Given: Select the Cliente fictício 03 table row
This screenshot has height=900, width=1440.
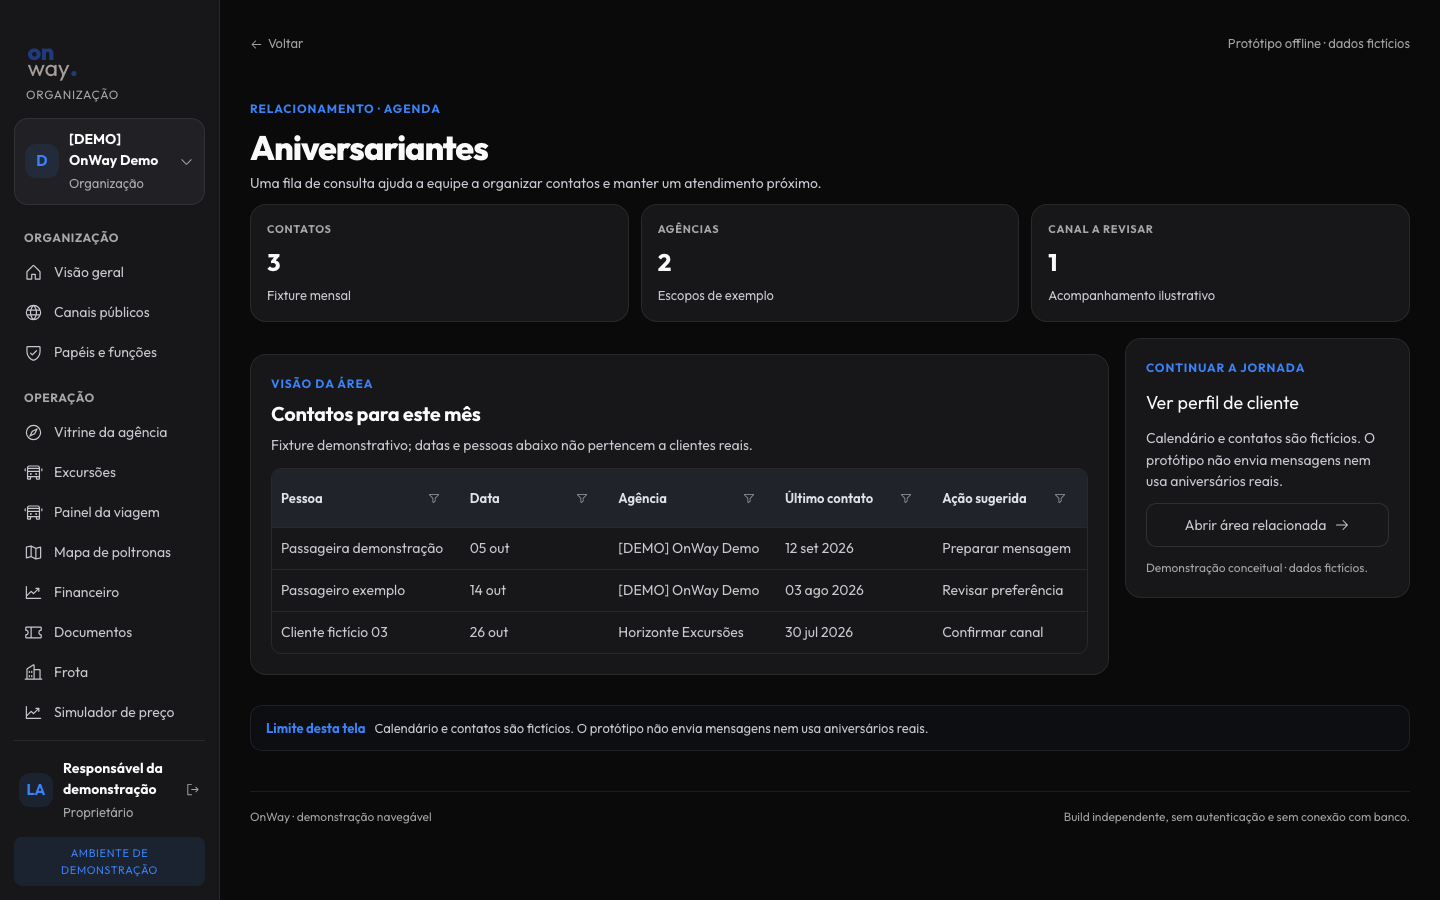Looking at the screenshot, I should pyautogui.click(x=679, y=632).
